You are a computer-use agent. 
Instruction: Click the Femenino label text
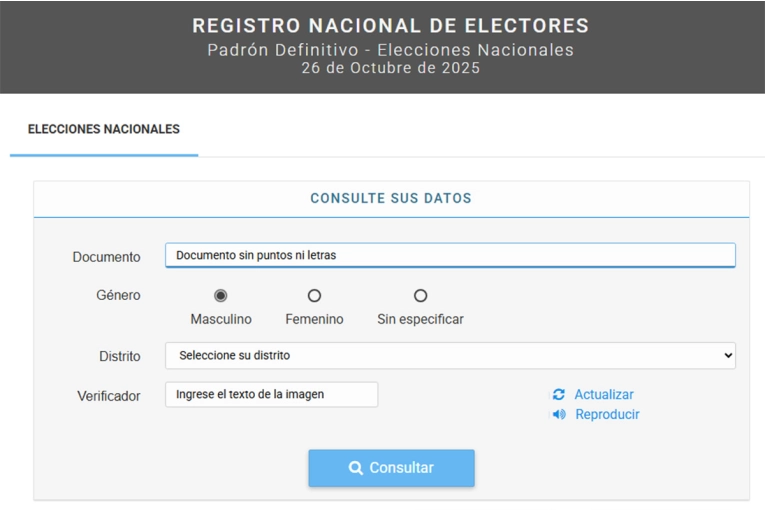314,320
